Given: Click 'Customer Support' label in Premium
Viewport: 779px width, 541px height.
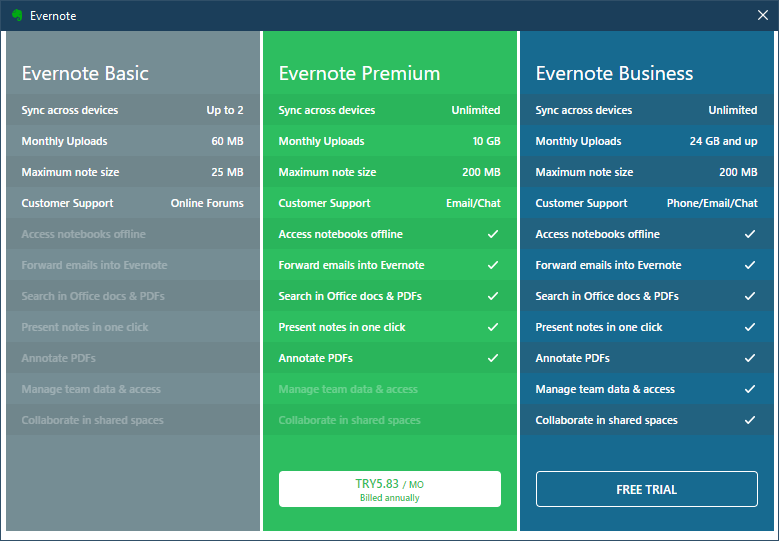Looking at the screenshot, I should [x=324, y=203].
